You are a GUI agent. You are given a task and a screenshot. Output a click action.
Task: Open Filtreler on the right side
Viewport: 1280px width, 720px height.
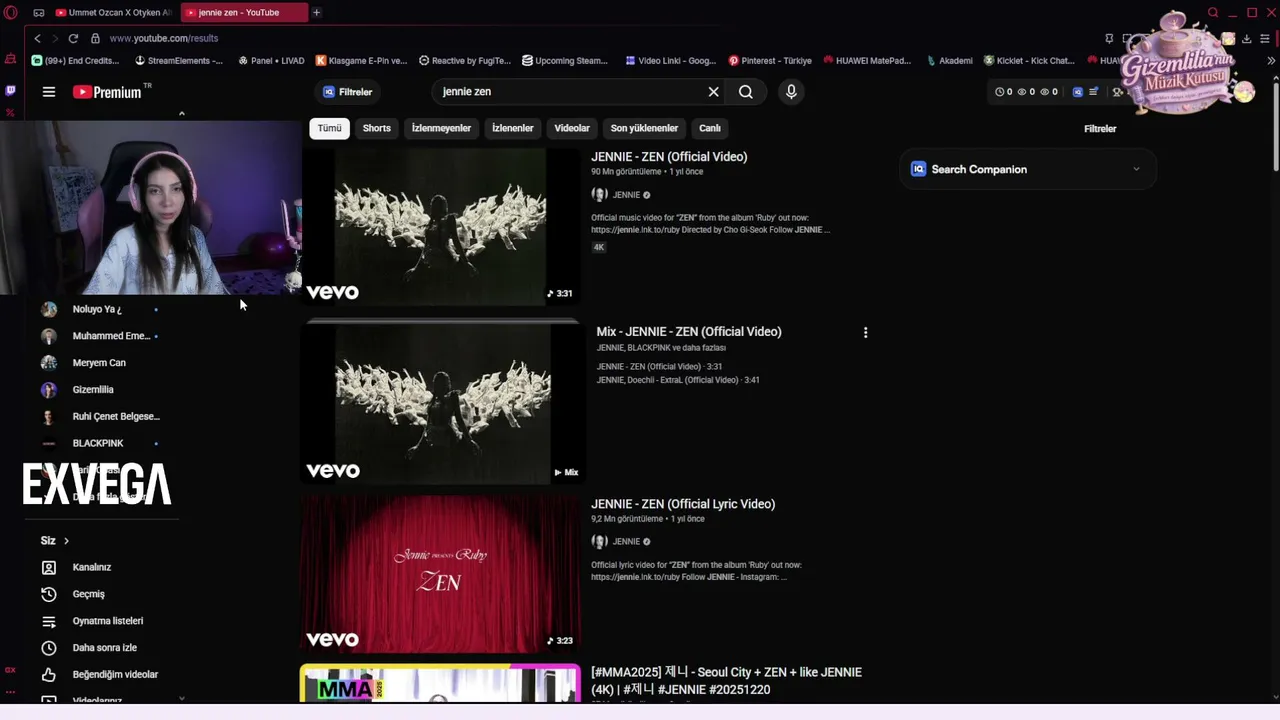(1100, 129)
